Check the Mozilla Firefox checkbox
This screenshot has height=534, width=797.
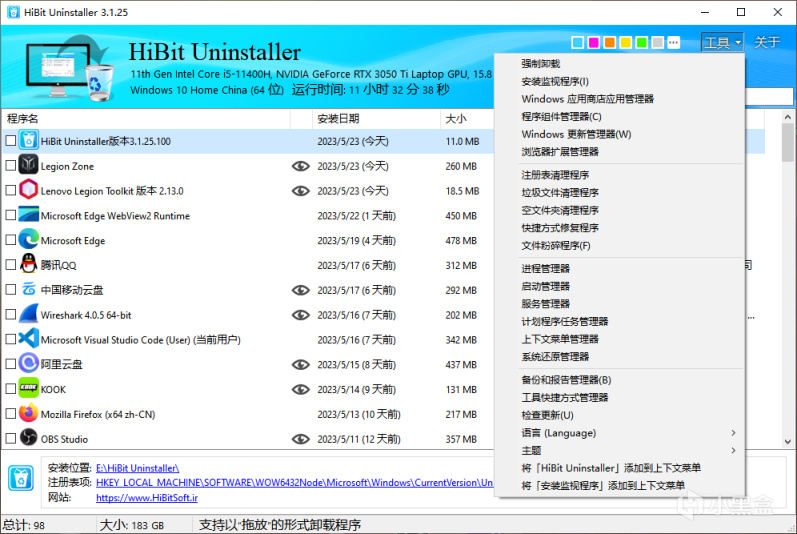[11, 414]
